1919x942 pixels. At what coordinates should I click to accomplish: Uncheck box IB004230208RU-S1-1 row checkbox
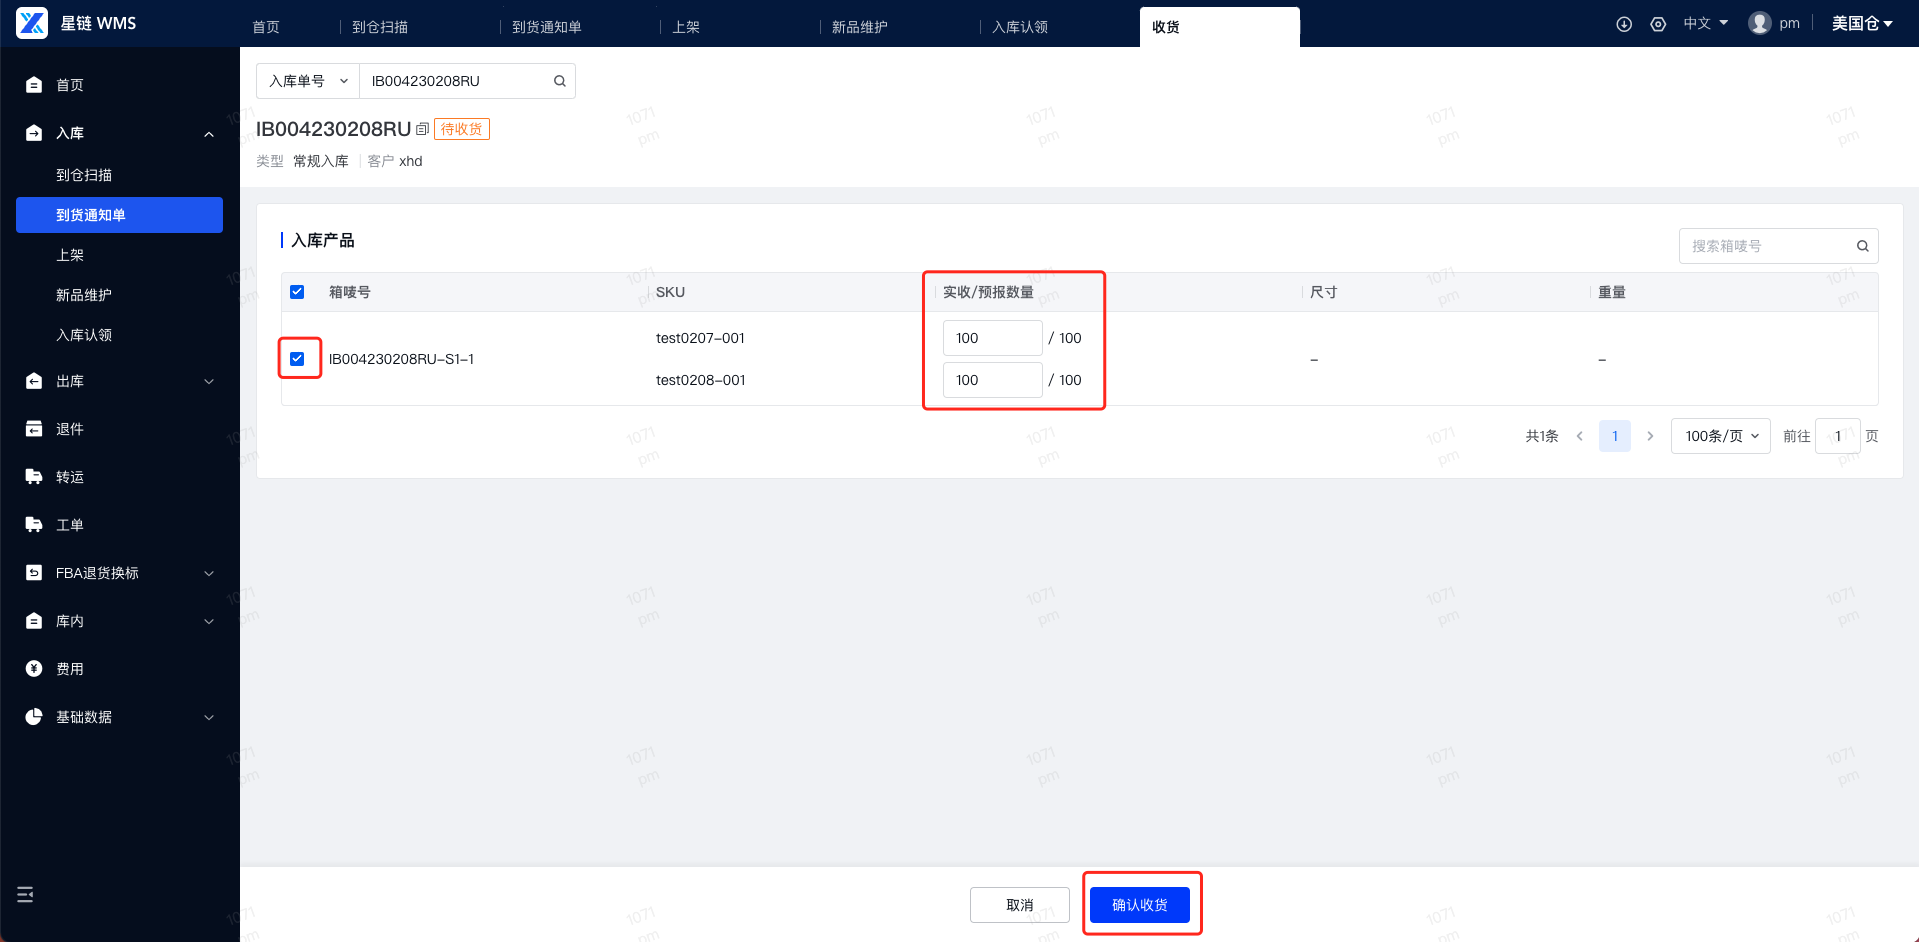click(x=297, y=359)
